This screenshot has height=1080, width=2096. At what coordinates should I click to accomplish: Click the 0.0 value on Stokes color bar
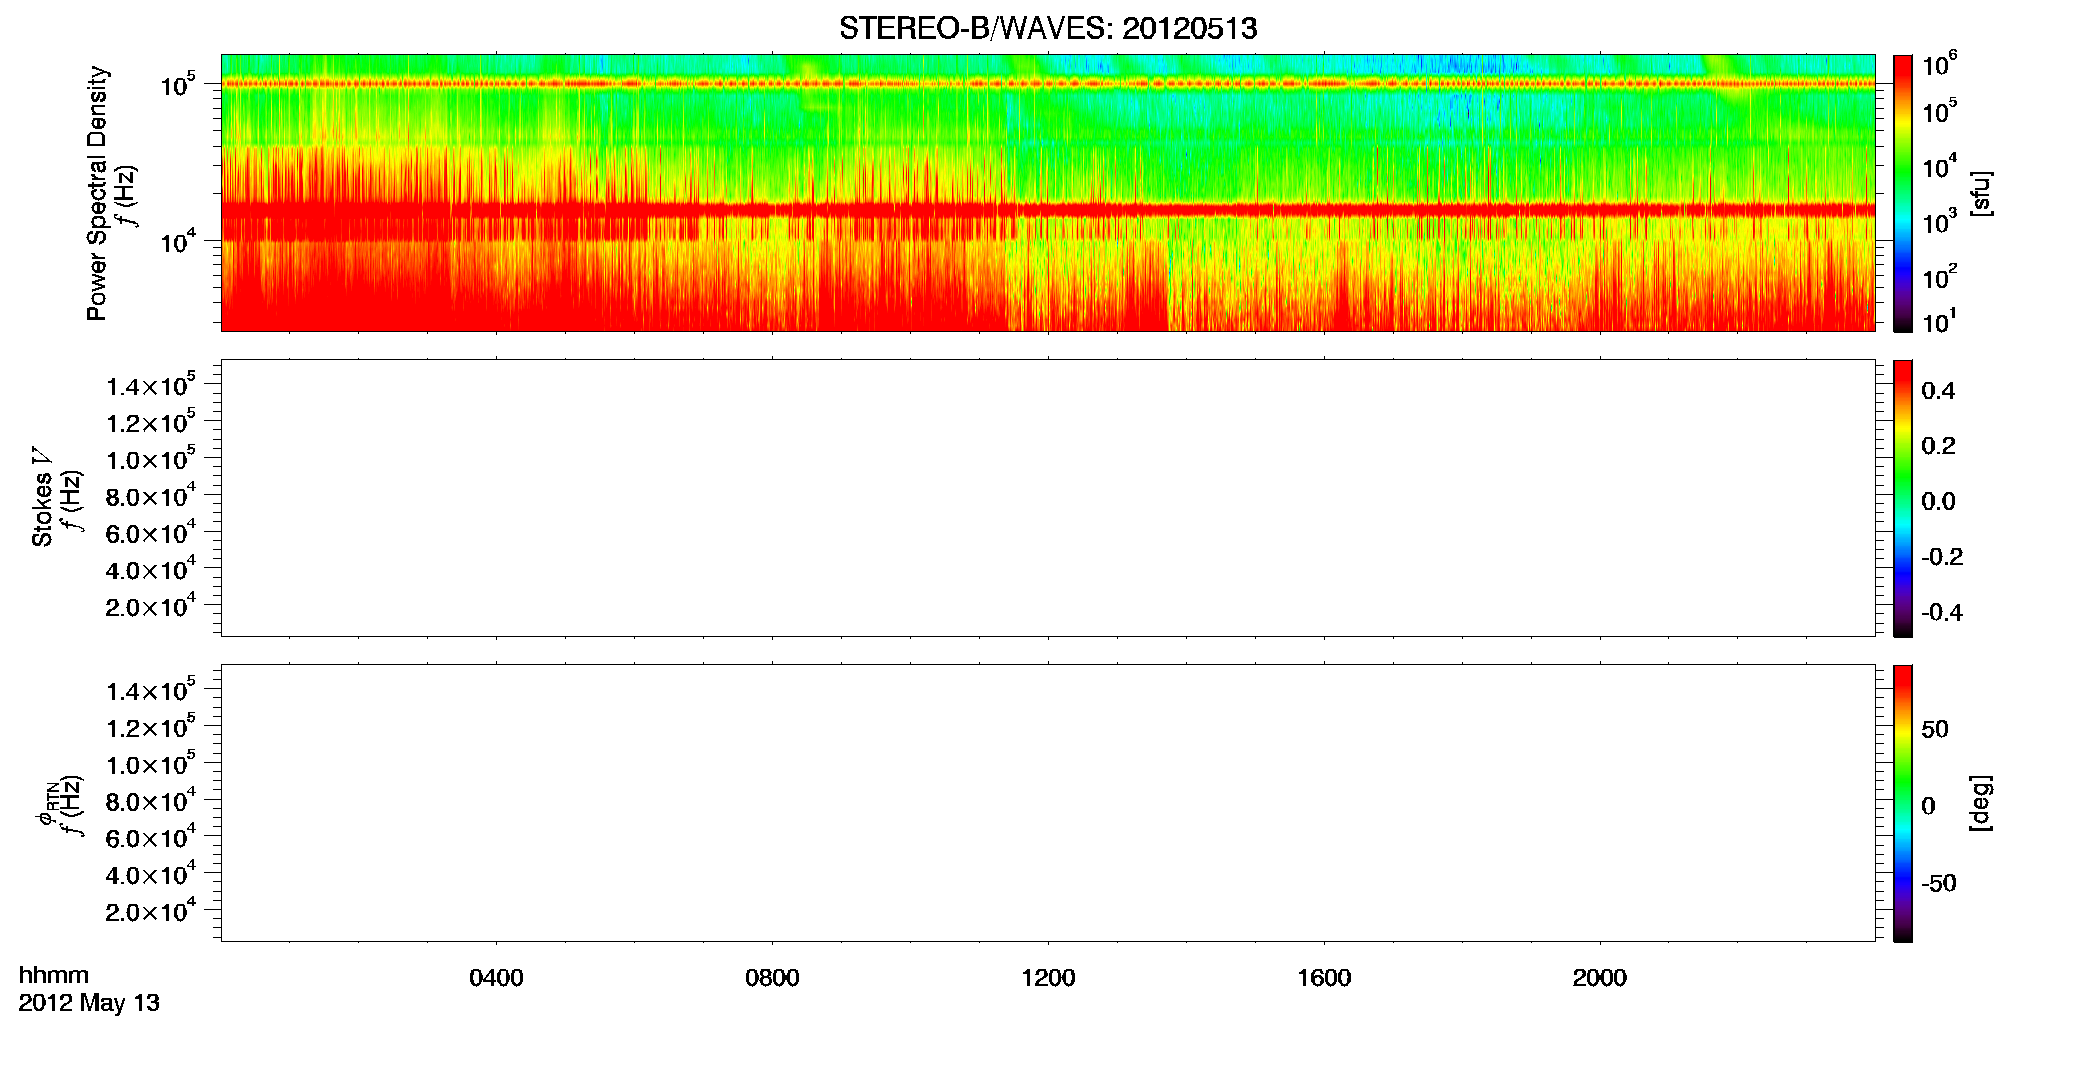pyautogui.click(x=1938, y=502)
